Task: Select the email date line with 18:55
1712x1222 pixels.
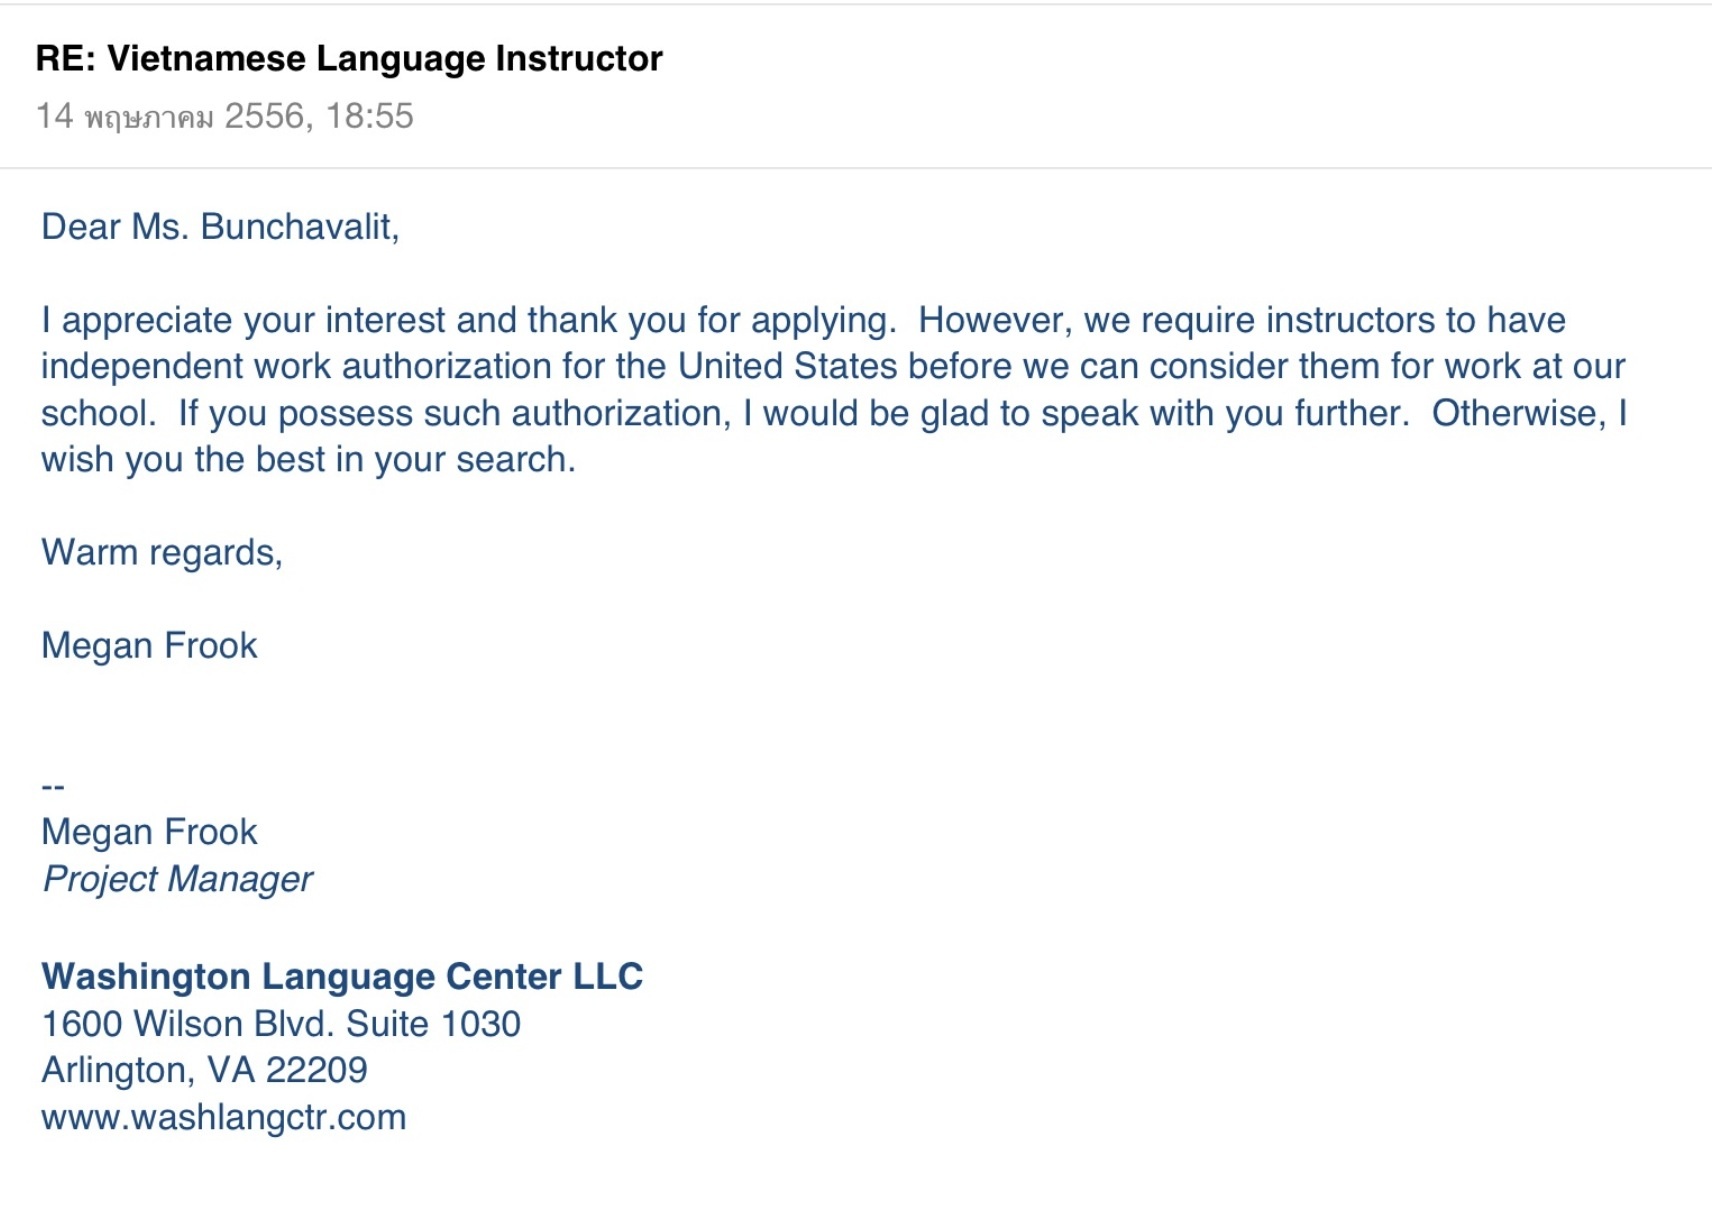Action: (225, 116)
